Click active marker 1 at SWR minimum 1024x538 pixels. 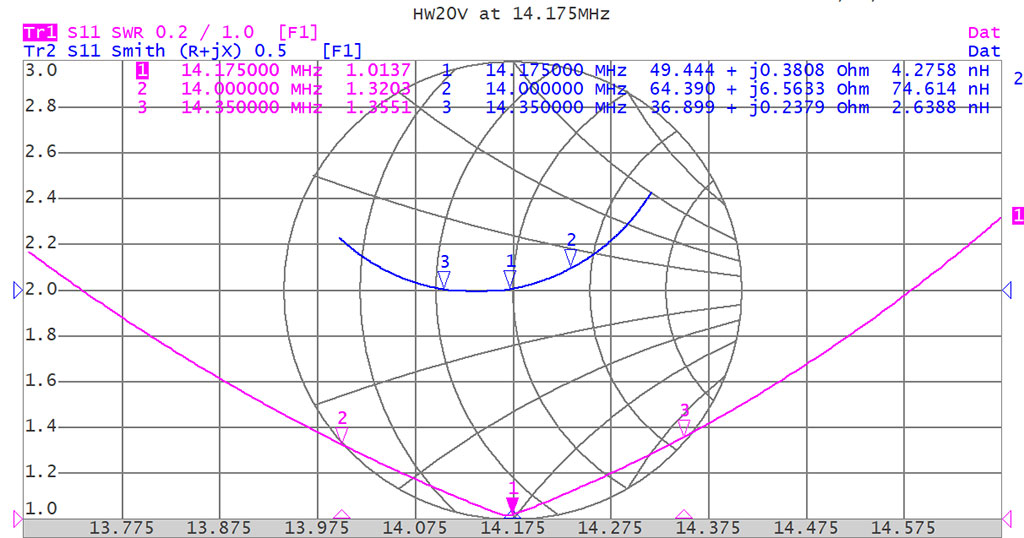tap(513, 504)
